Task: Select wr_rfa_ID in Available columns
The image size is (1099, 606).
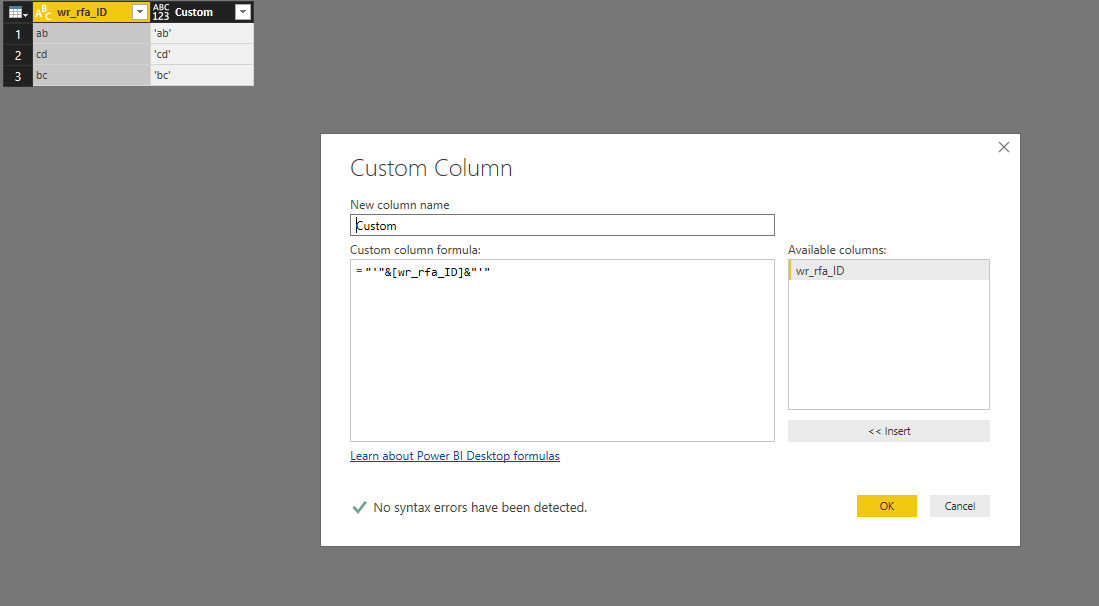Action: 889,270
